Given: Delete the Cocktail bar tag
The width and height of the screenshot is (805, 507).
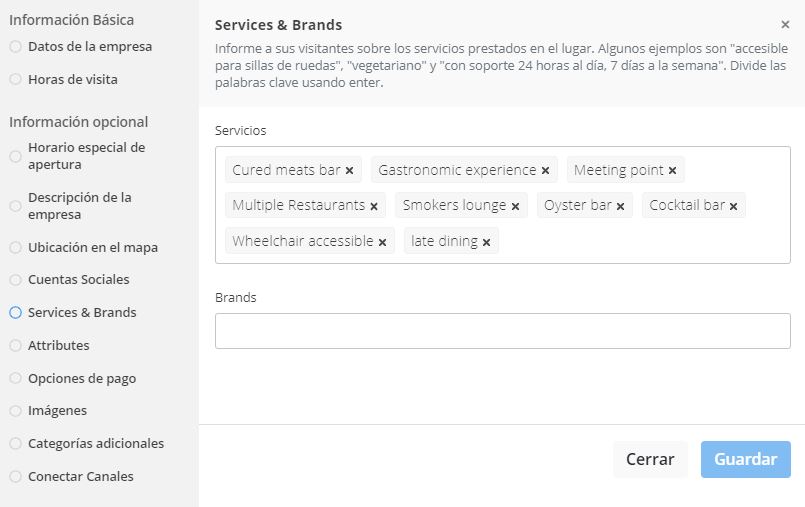Looking at the screenshot, I should (733, 206).
